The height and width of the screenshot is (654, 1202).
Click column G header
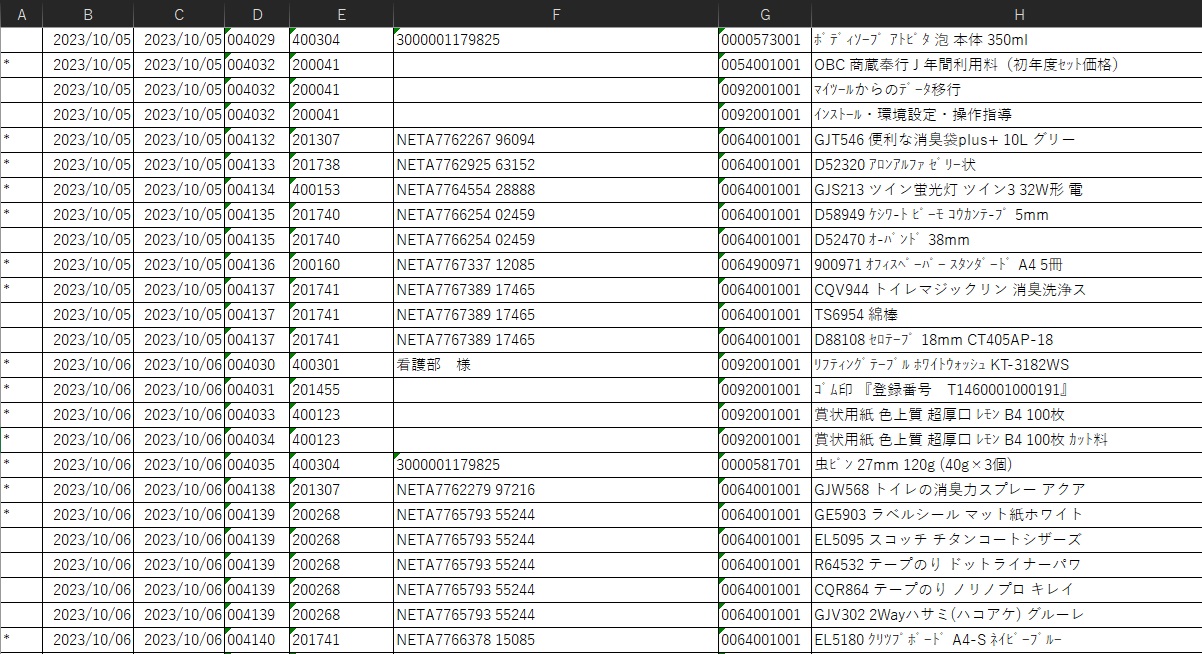[x=765, y=14]
